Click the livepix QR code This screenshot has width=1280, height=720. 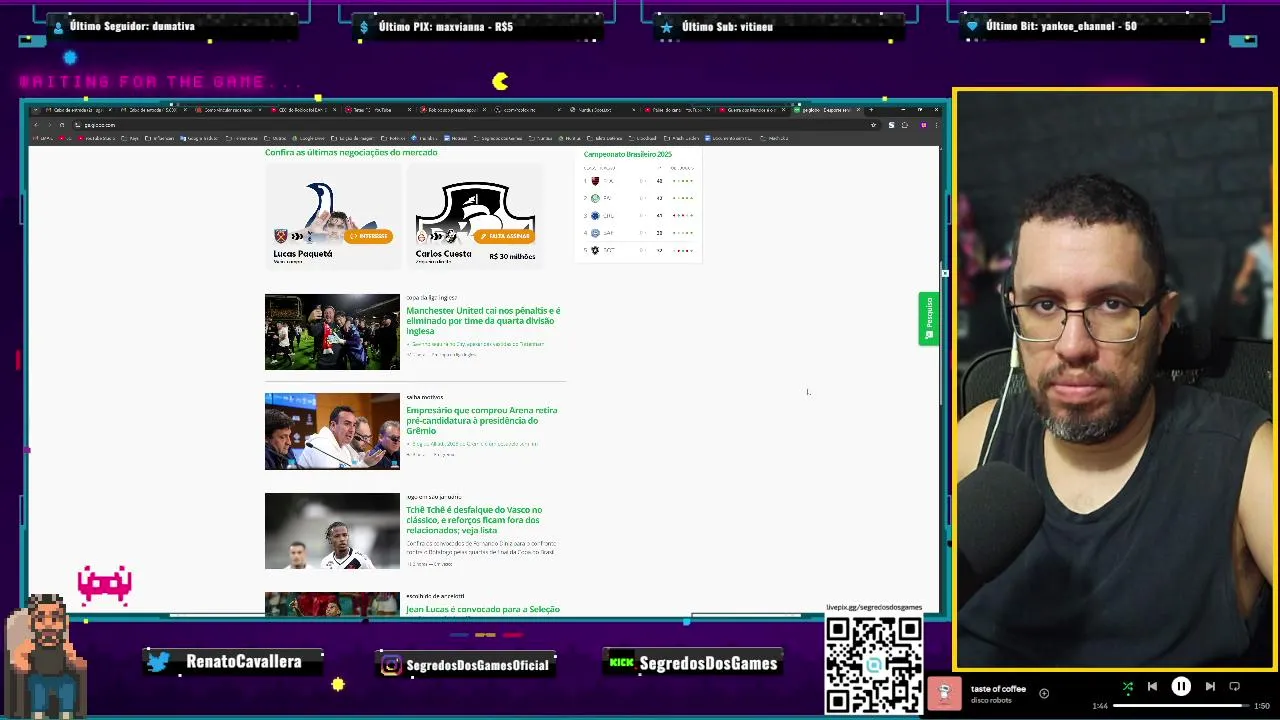(x=873, y=664)
